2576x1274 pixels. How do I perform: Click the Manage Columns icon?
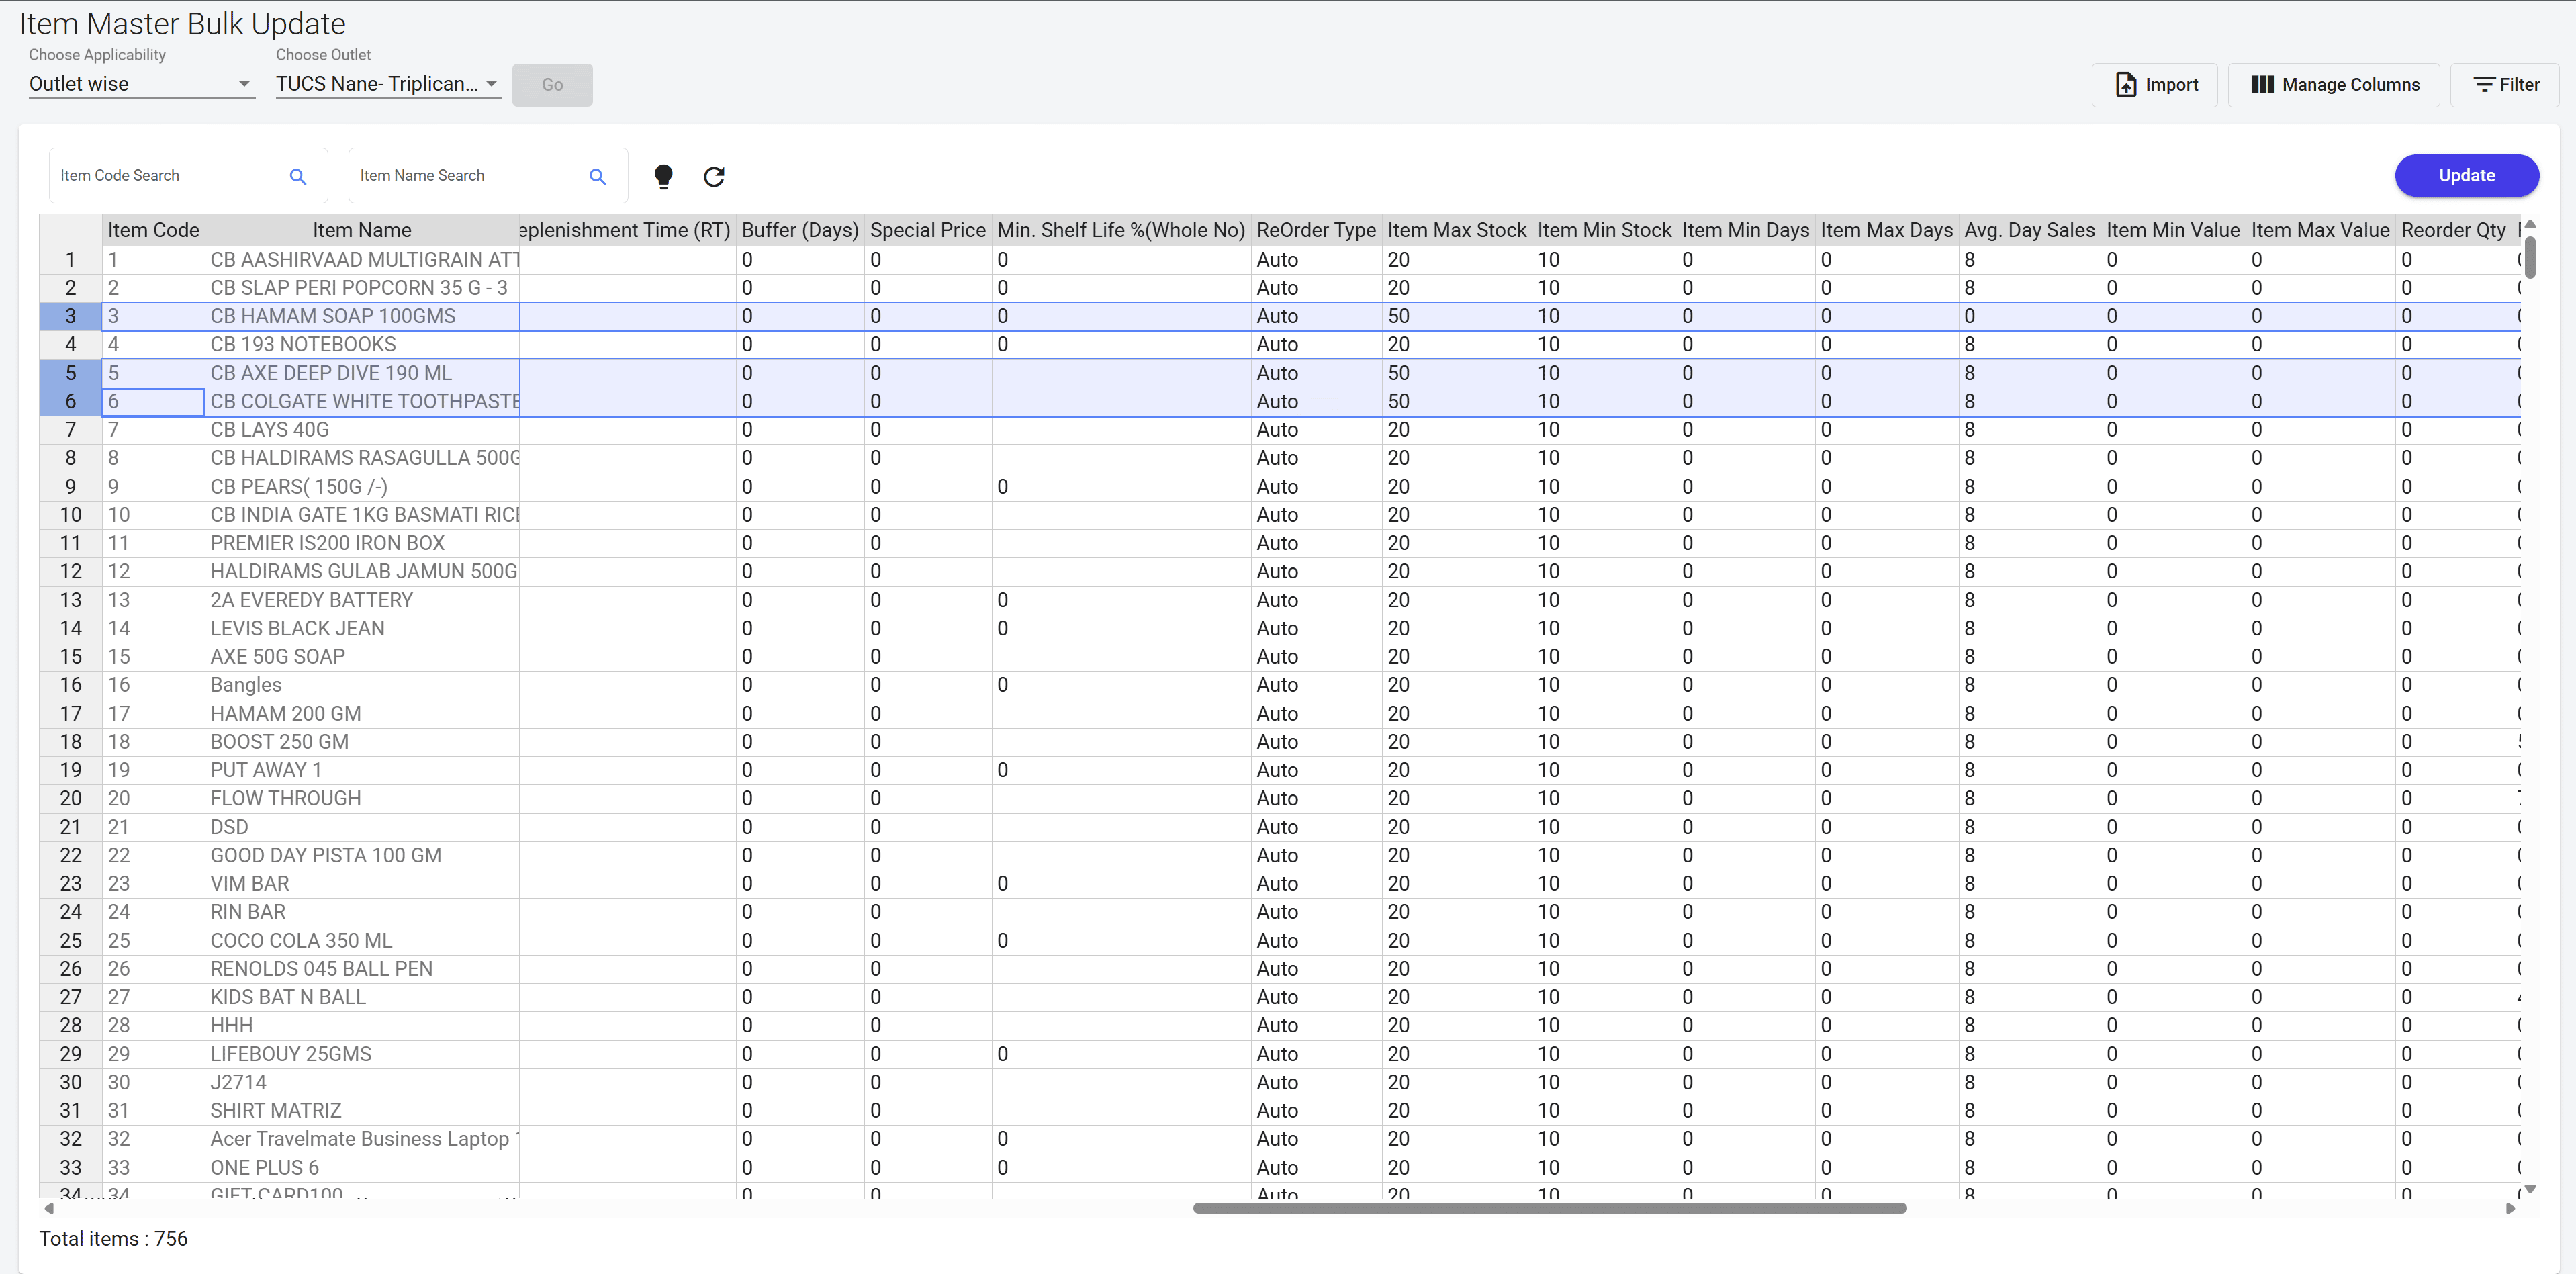pos(2262,85)
